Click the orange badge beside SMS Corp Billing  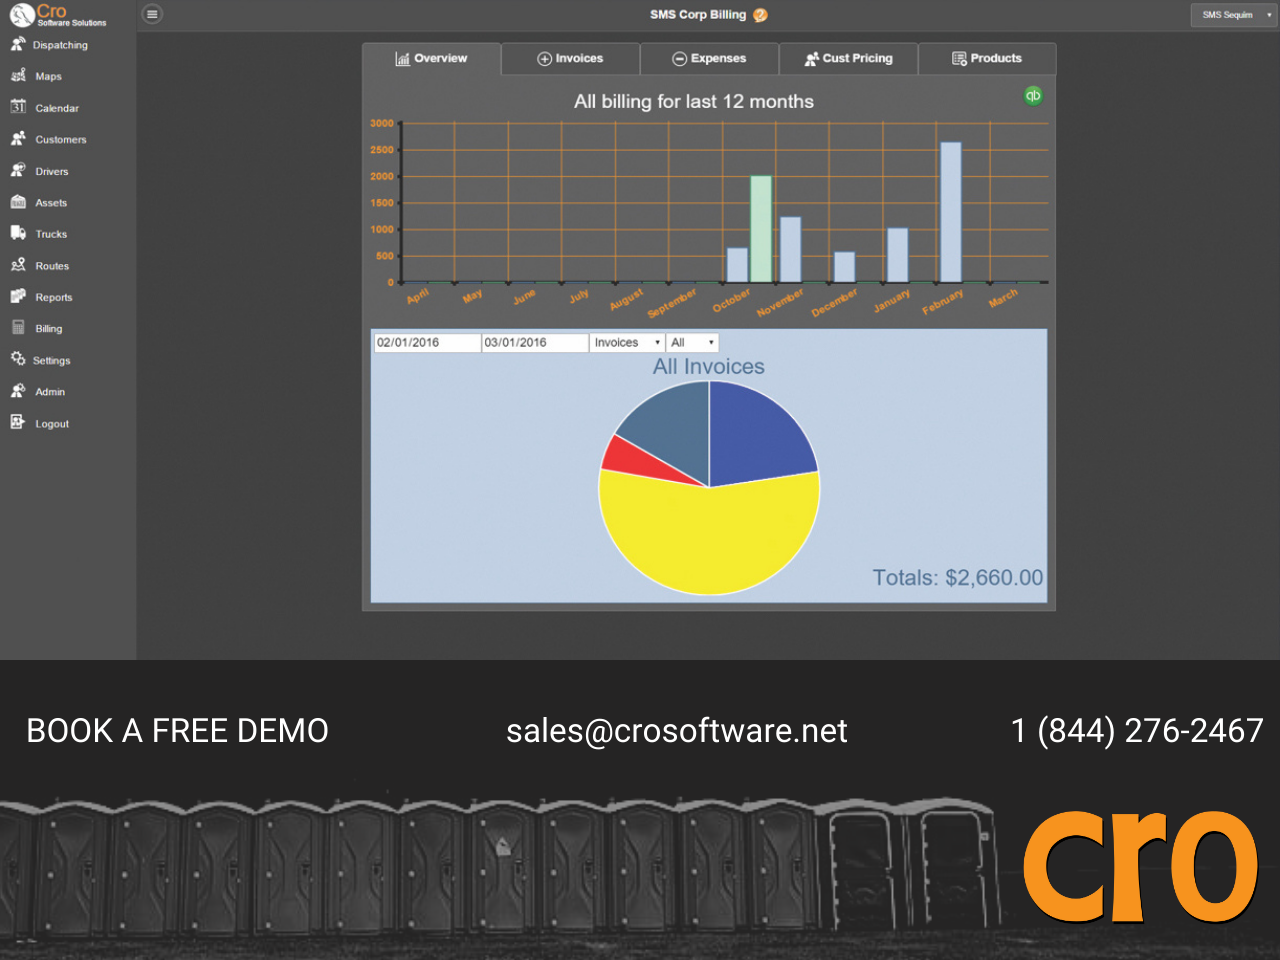tap(760, 15)
